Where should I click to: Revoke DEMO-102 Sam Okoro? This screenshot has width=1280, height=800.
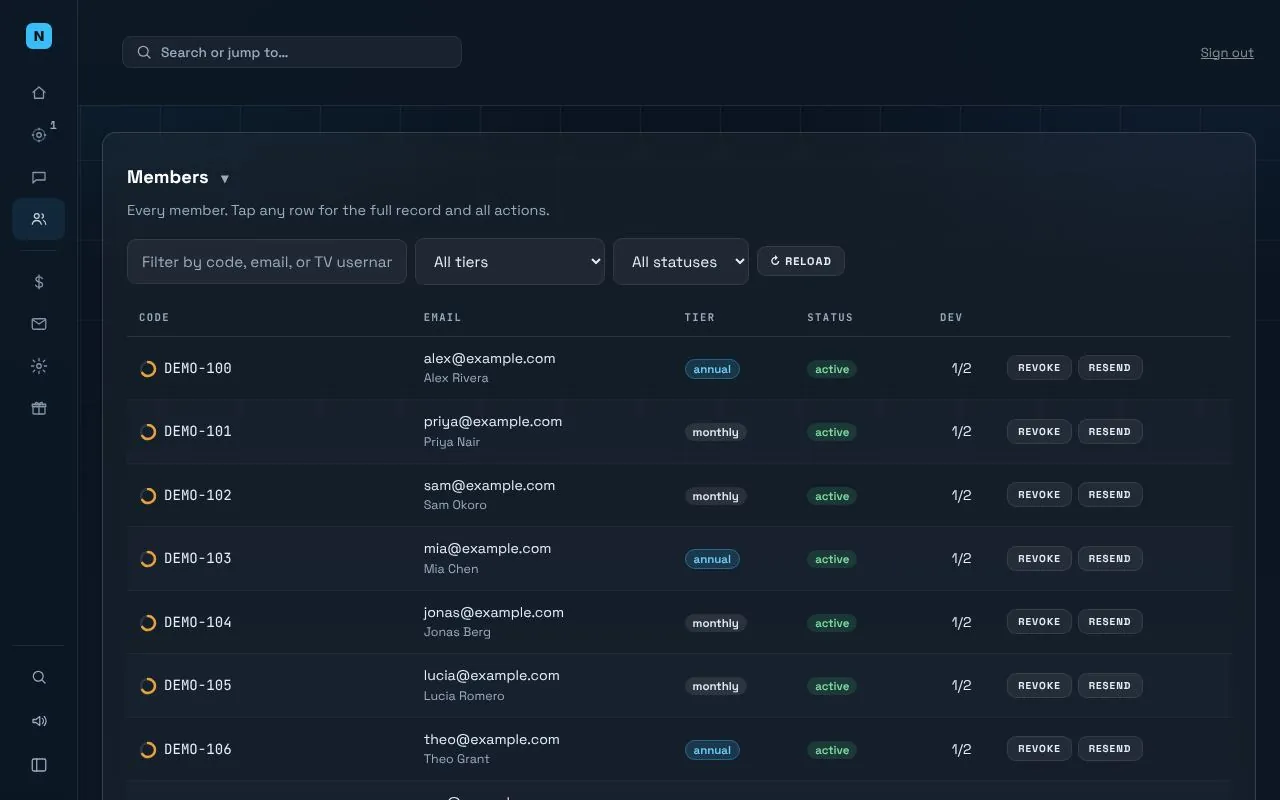pos(1039,495)
